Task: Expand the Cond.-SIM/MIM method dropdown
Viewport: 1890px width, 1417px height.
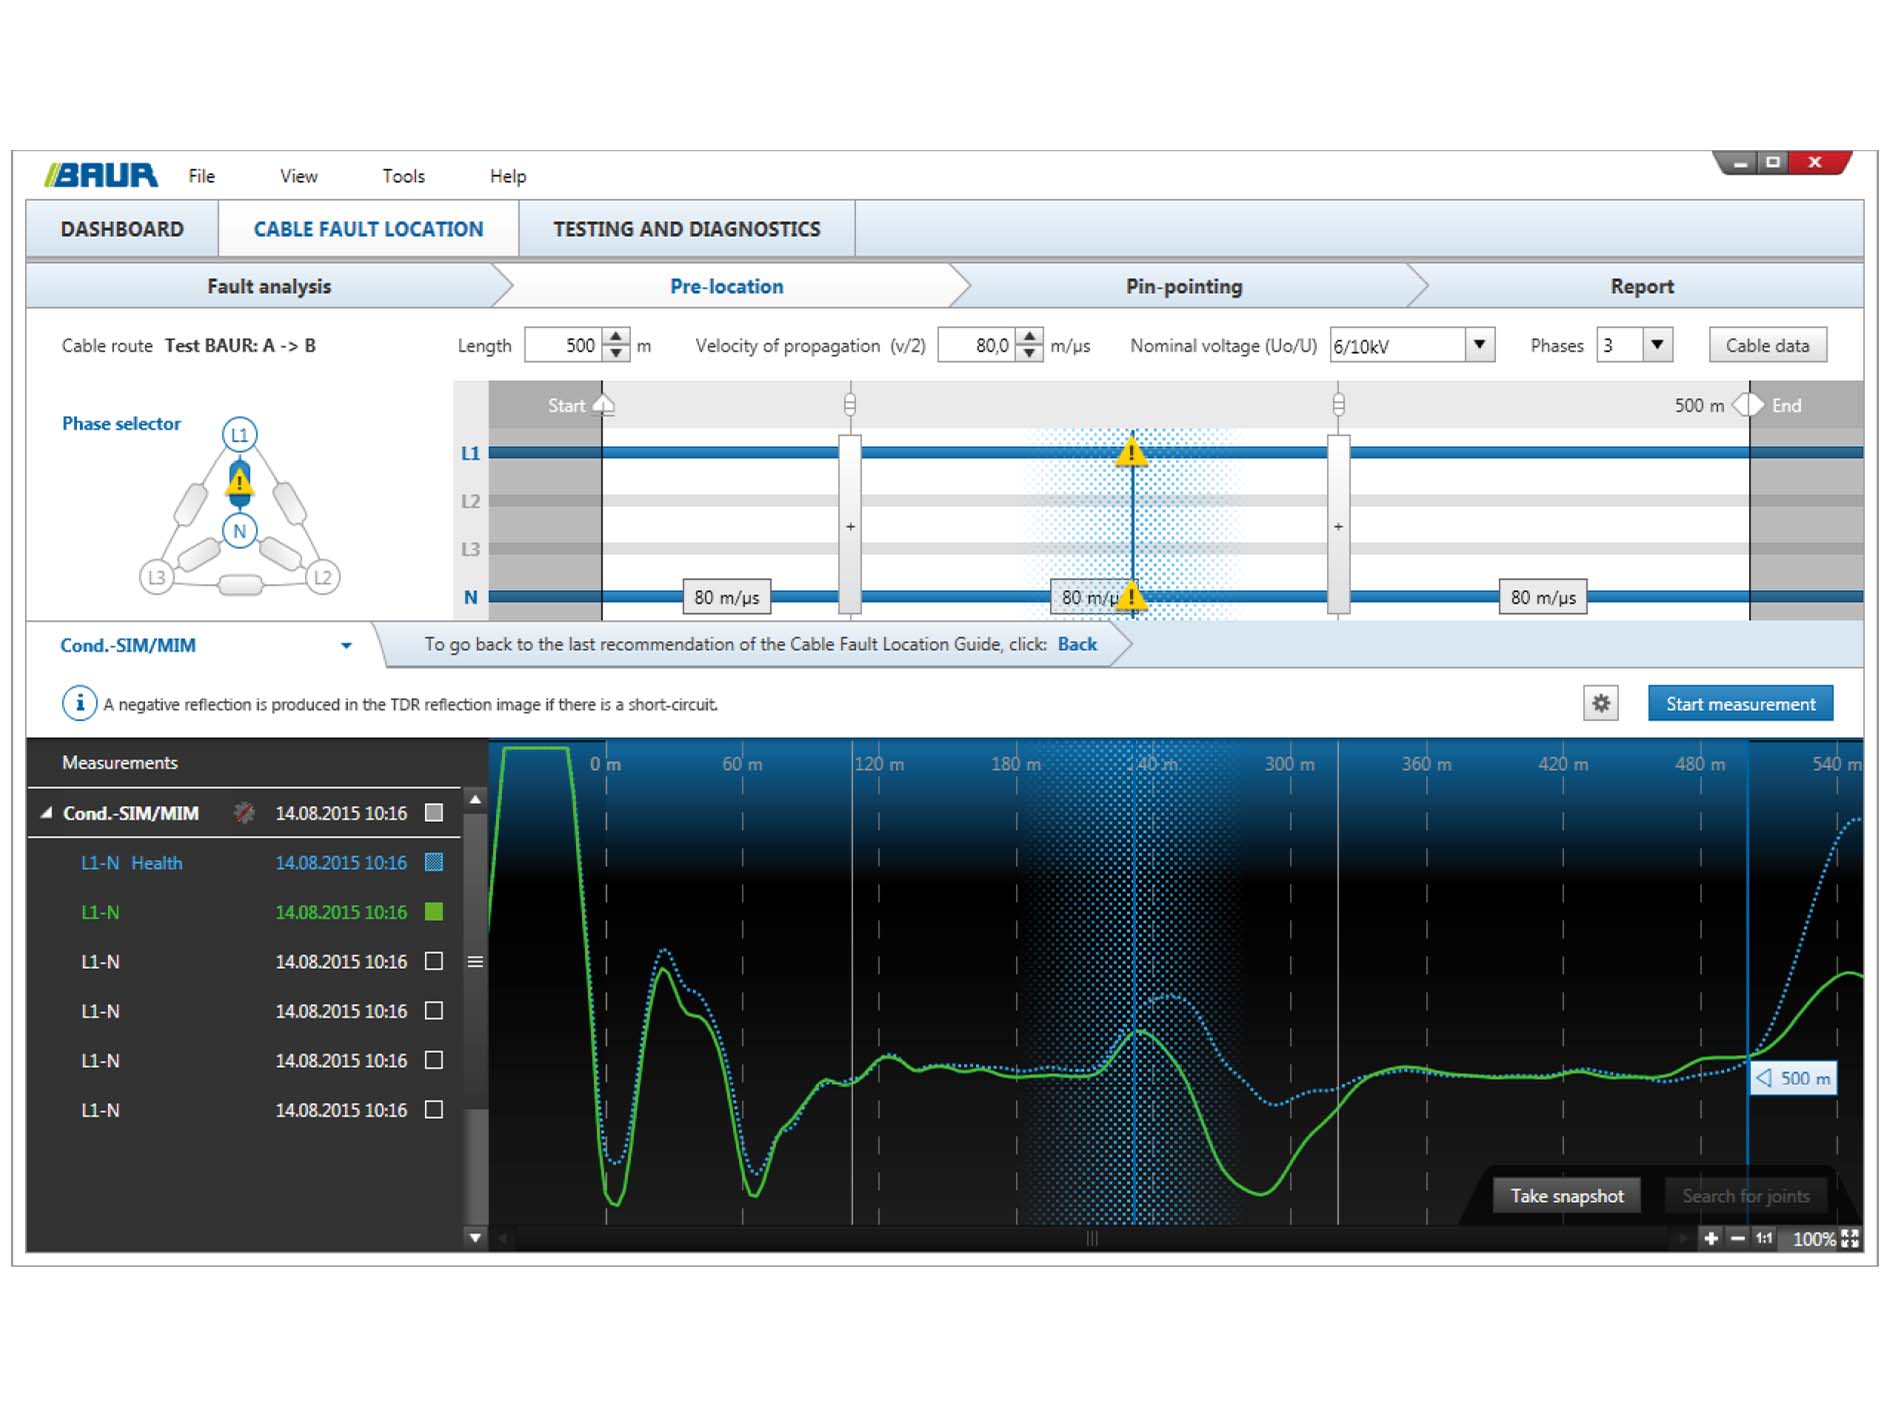Action: (x=346, y=646)
